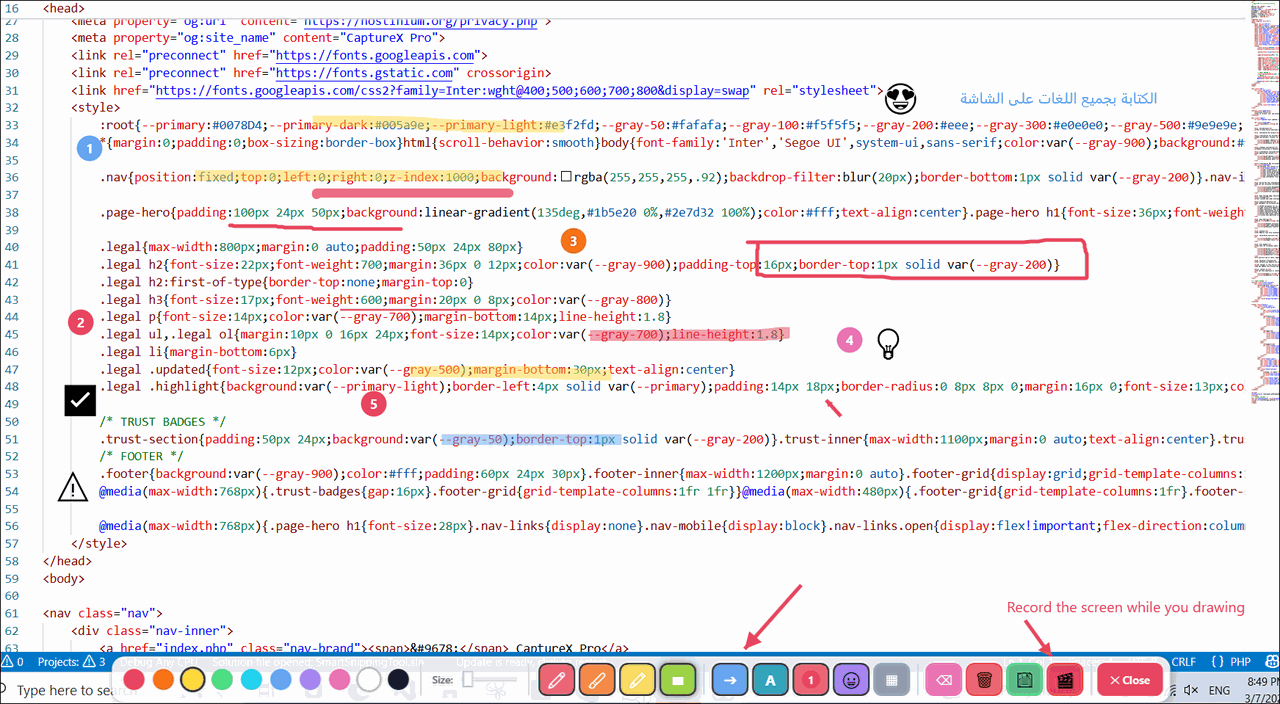Image resolution: width=1280 pixels, height=704 pixels.
Task: Select the red pen drawing tool
Action: (557, 680)
